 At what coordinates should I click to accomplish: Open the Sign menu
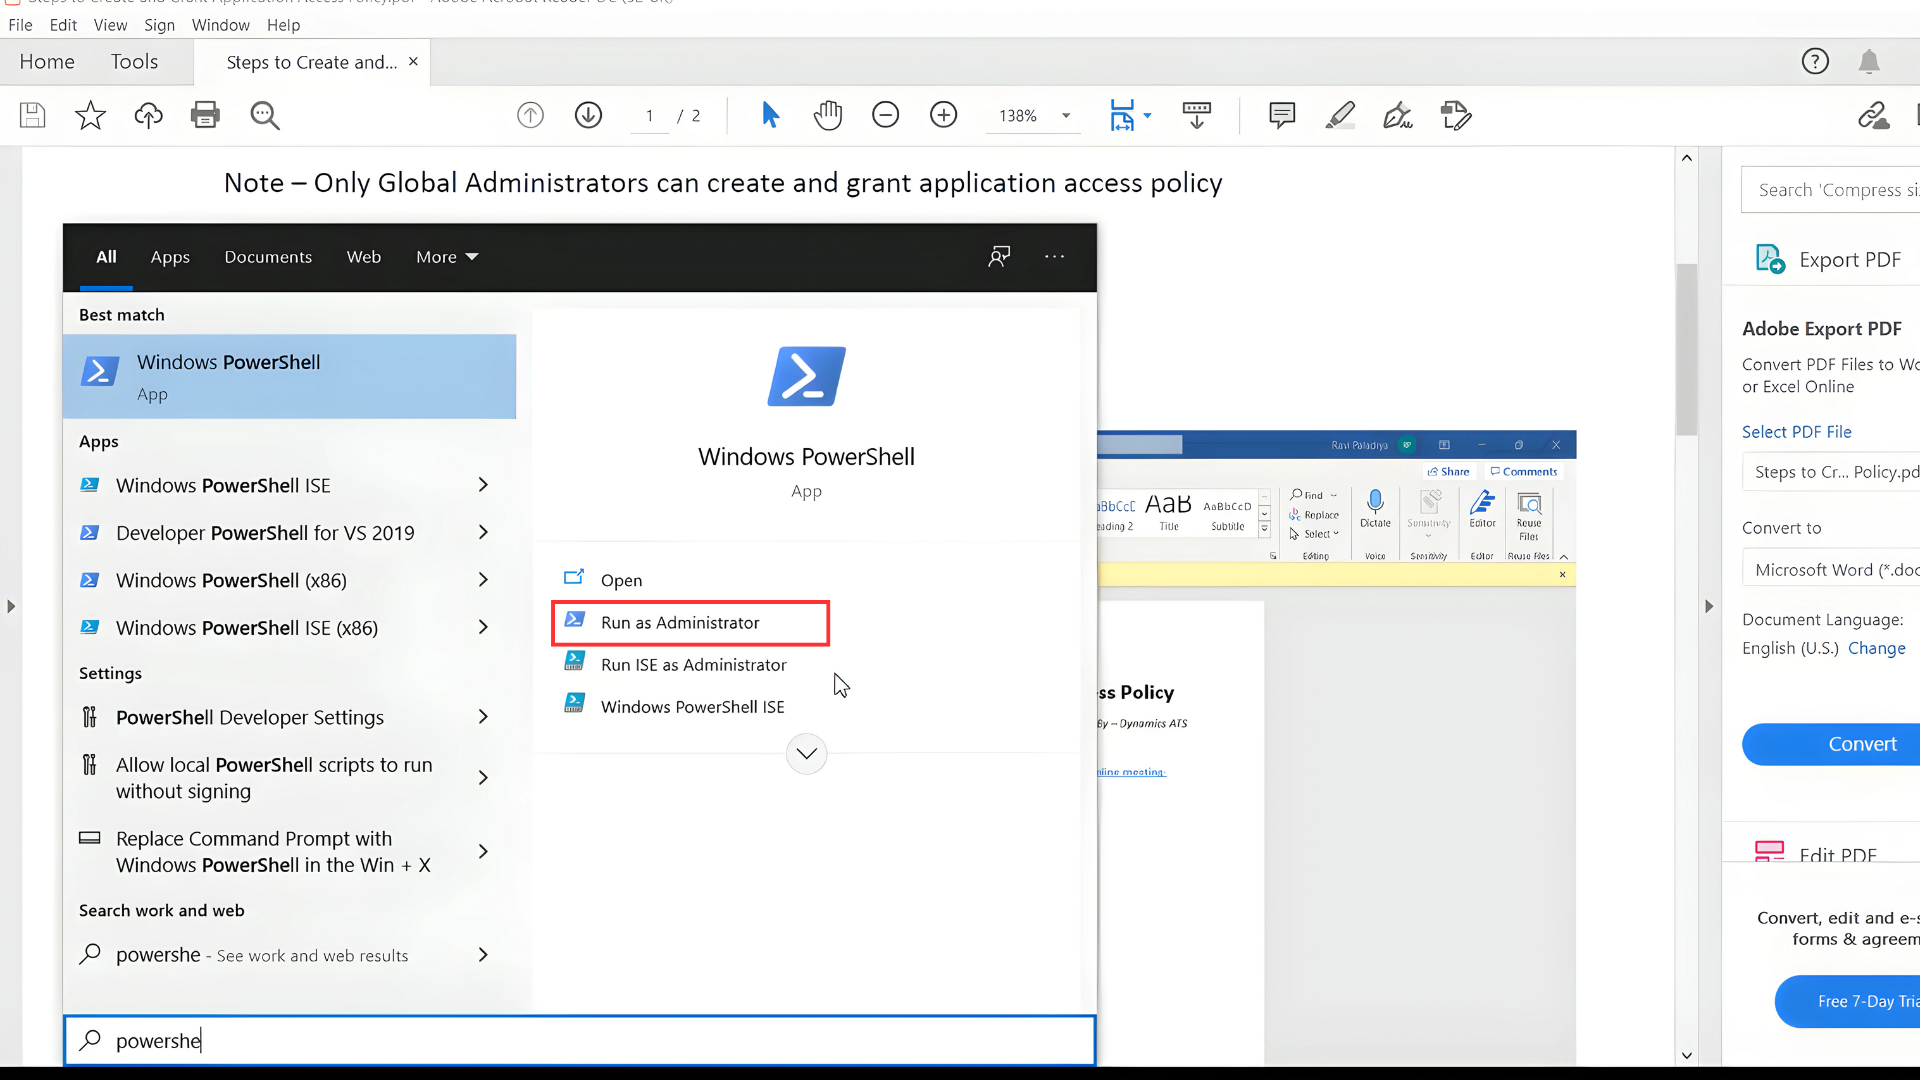click(159, 25)
